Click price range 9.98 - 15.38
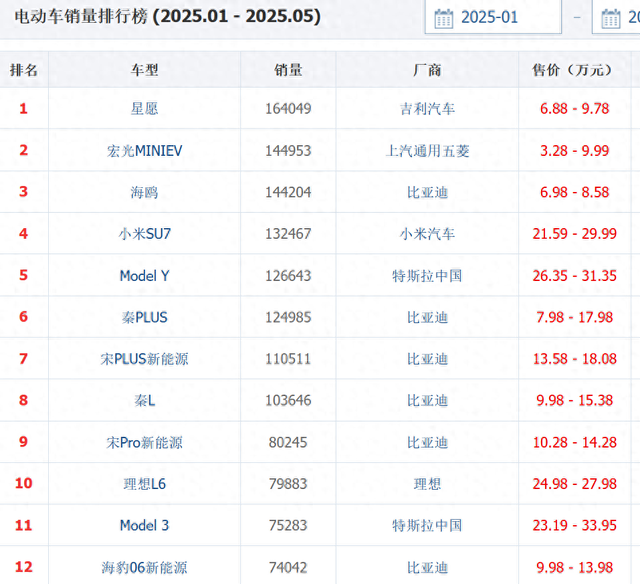Image resolution: width=640 pixels, height=584 pixels. tap(575, 400)
